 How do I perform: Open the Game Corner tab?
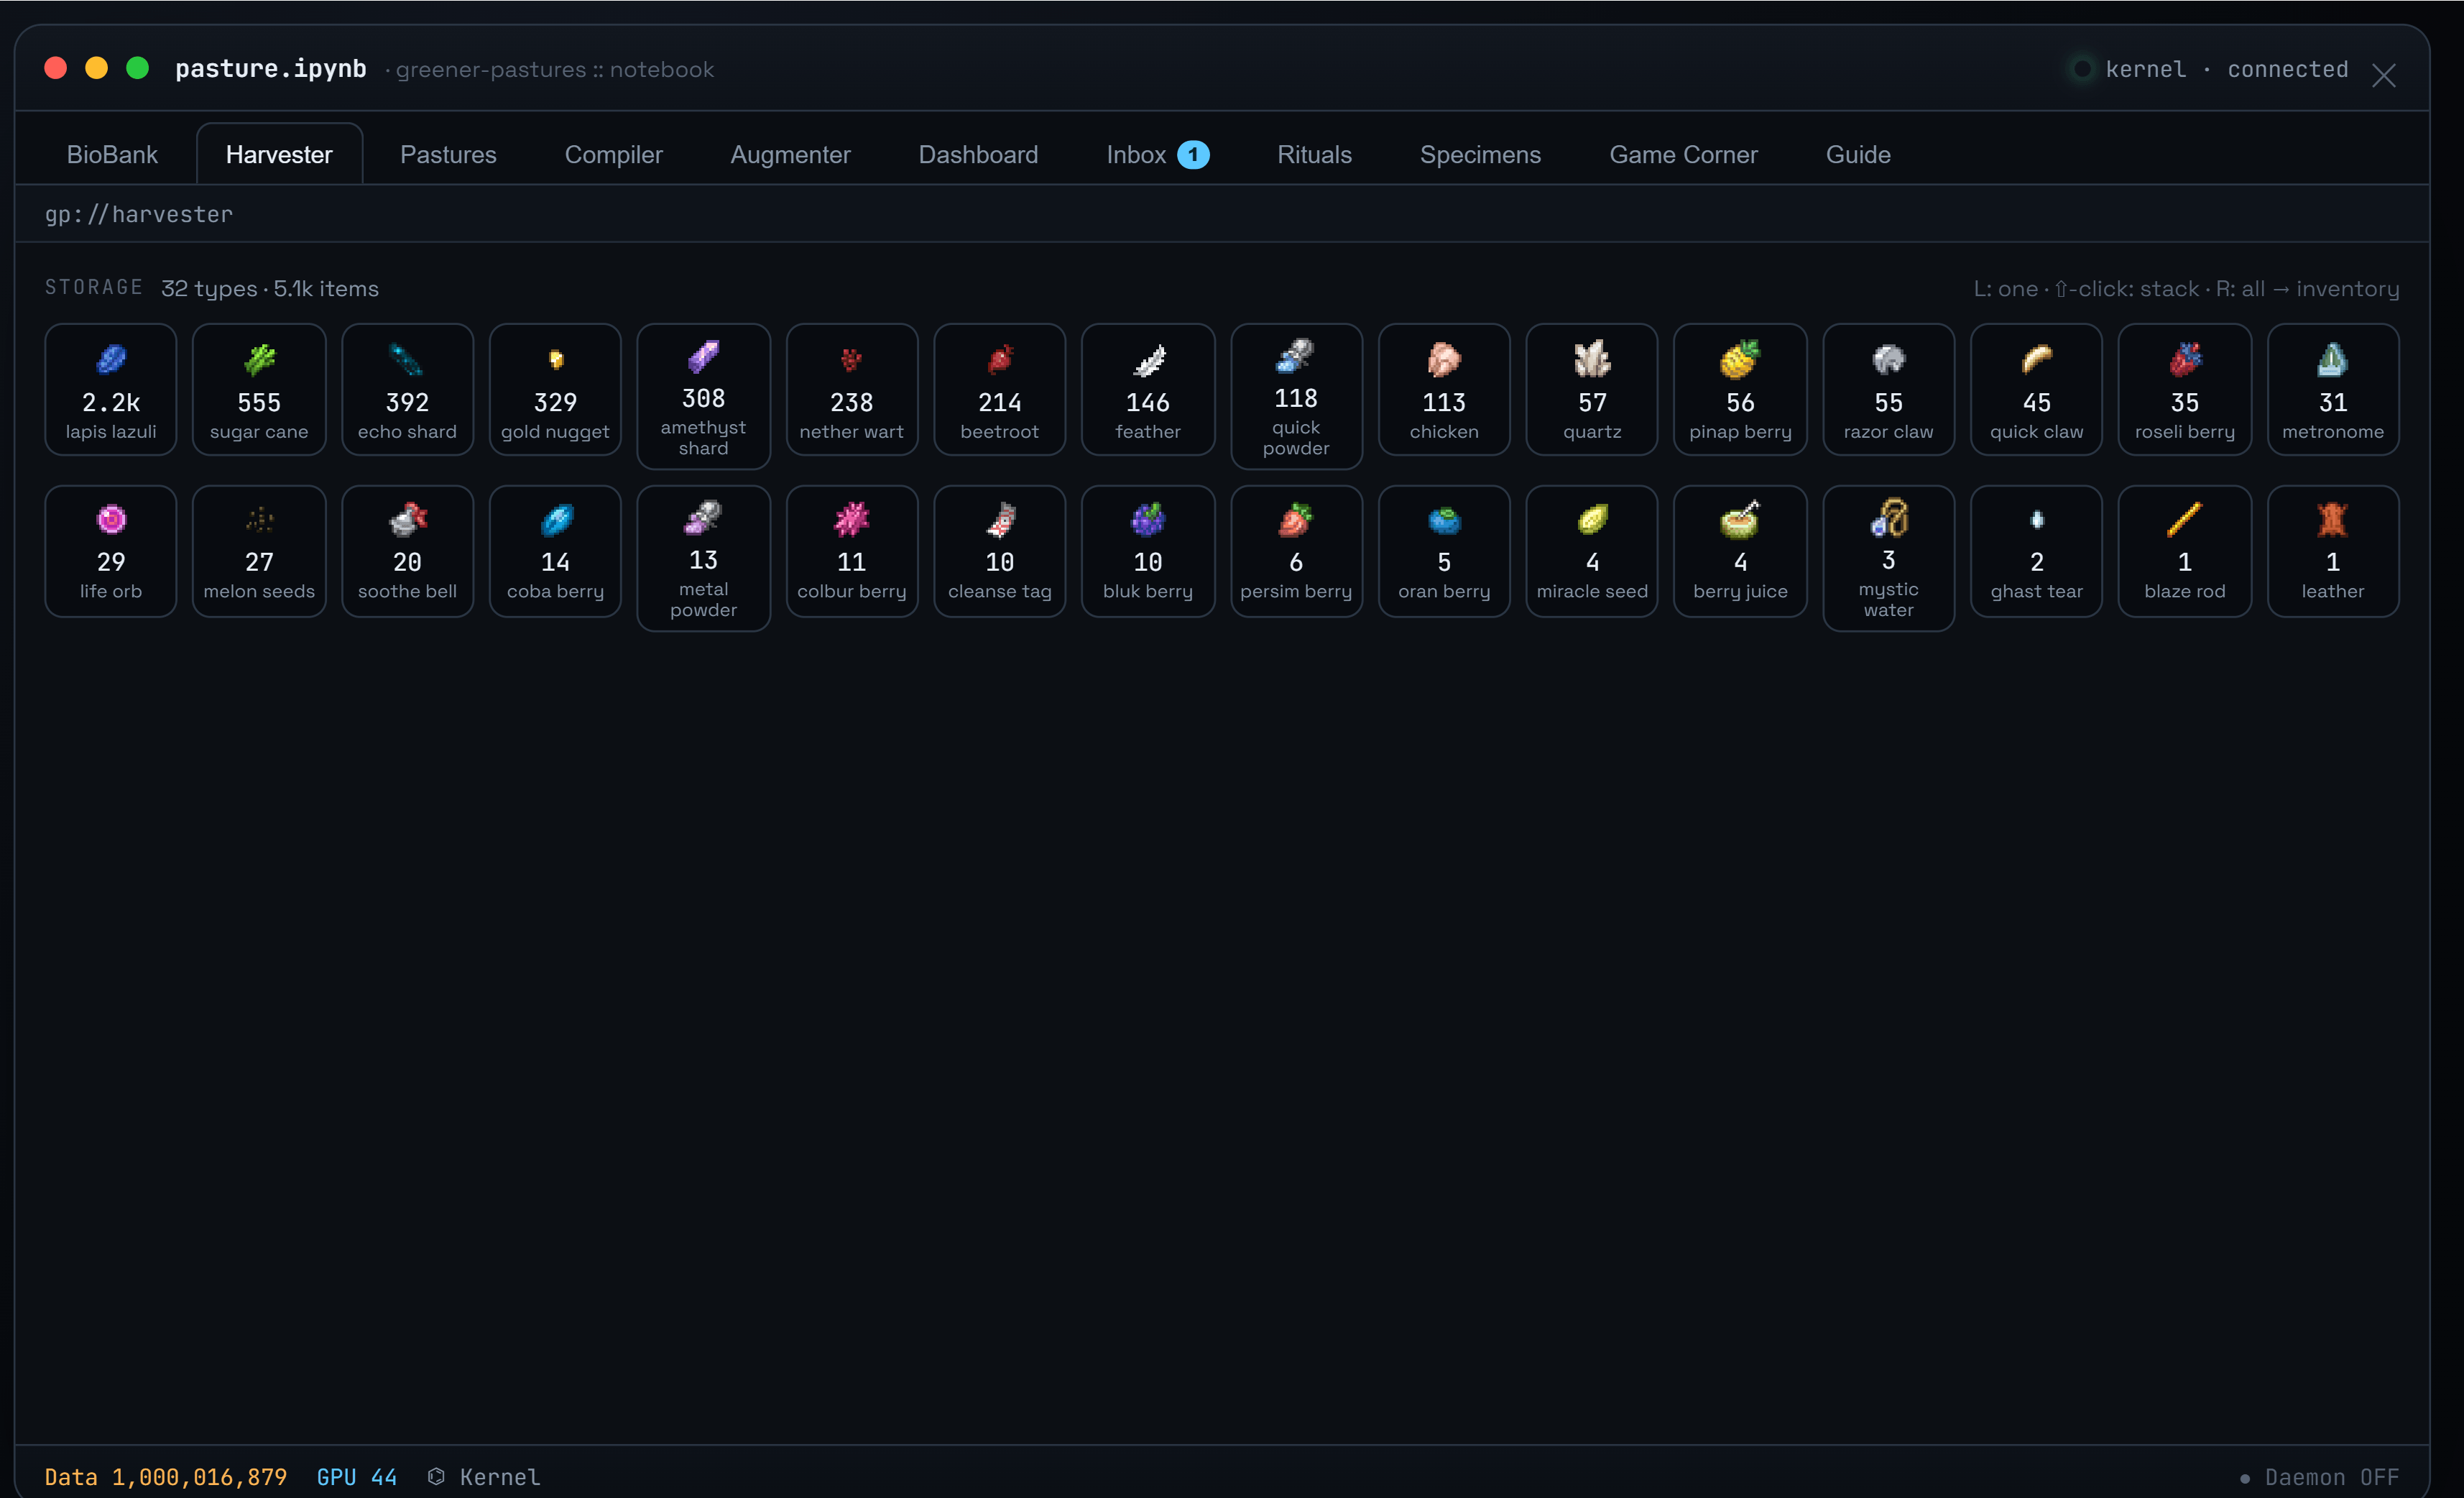click(1683, 154)
